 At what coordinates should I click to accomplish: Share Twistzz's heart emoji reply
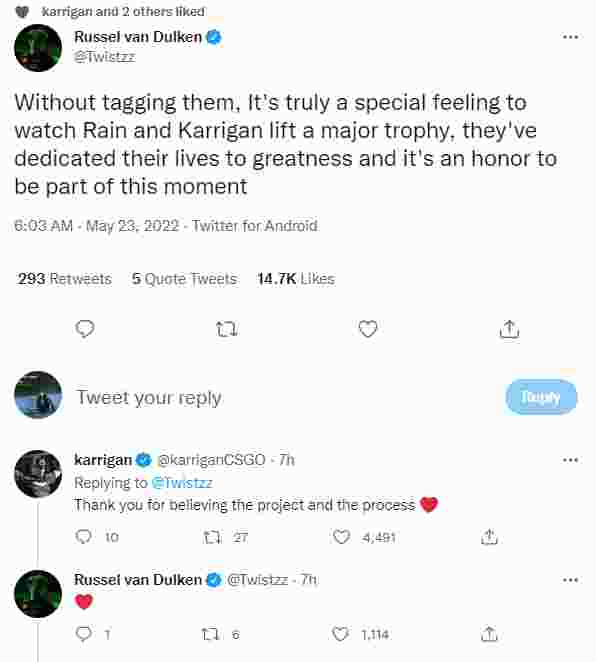[x=489, y=634]
